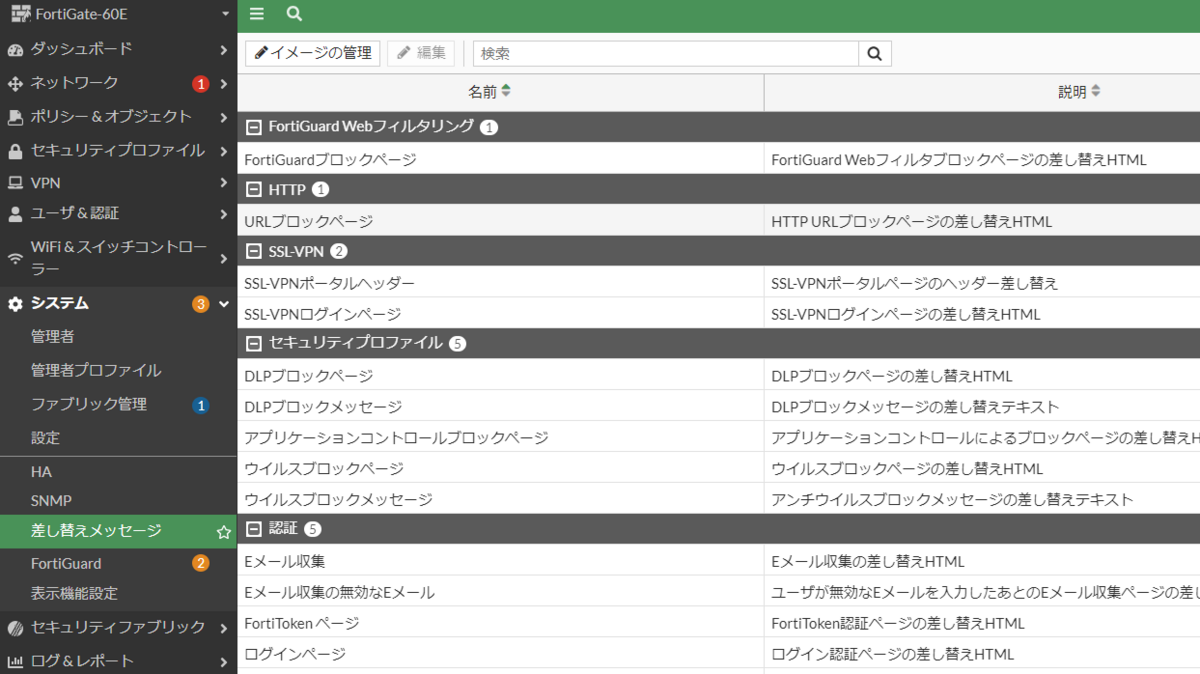Select the Eメール収集の無効なEメール row
Viewport: 1200px width, 674px height.
pos(718,592)
